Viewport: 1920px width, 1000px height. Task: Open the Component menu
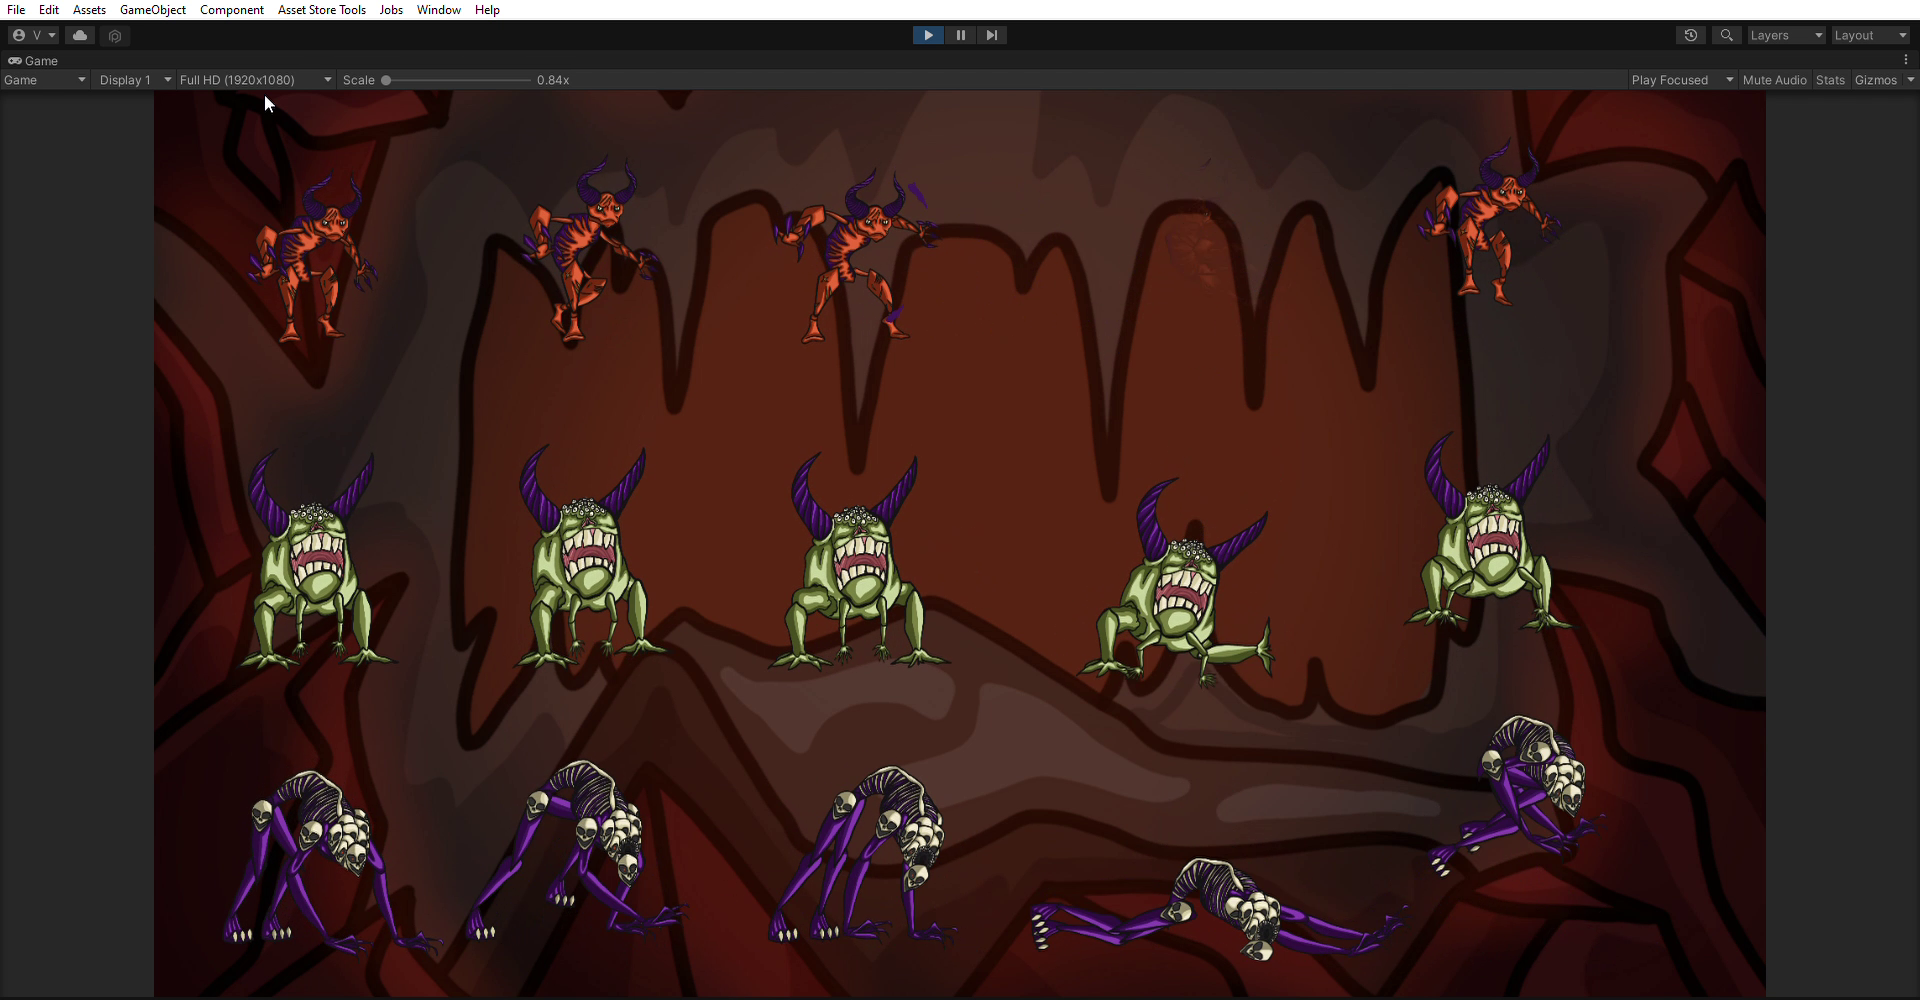(x=232, y=10)
